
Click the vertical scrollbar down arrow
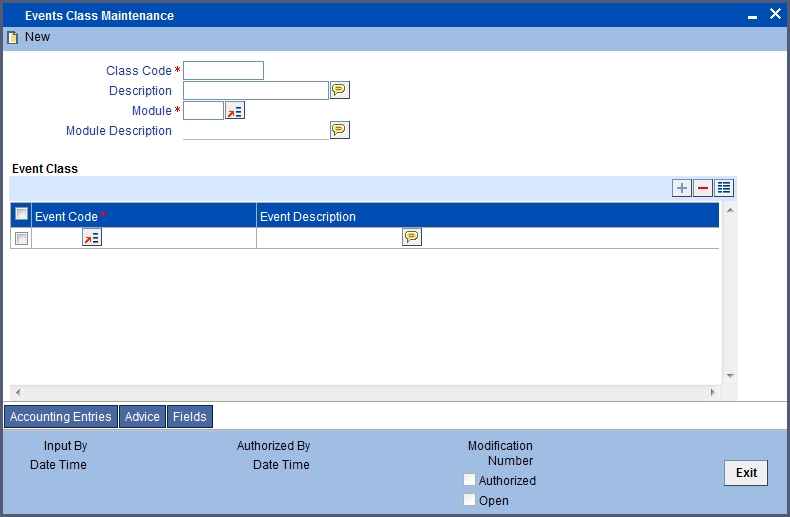point(730,376)
